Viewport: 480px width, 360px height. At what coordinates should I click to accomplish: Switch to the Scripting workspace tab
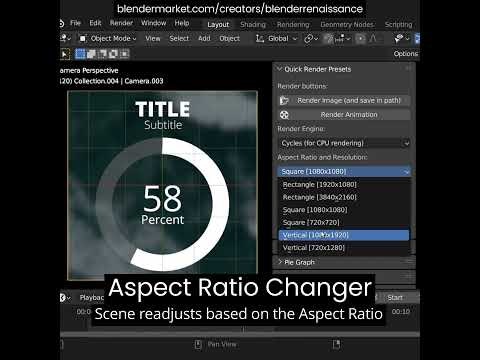[x=398, y=24]
